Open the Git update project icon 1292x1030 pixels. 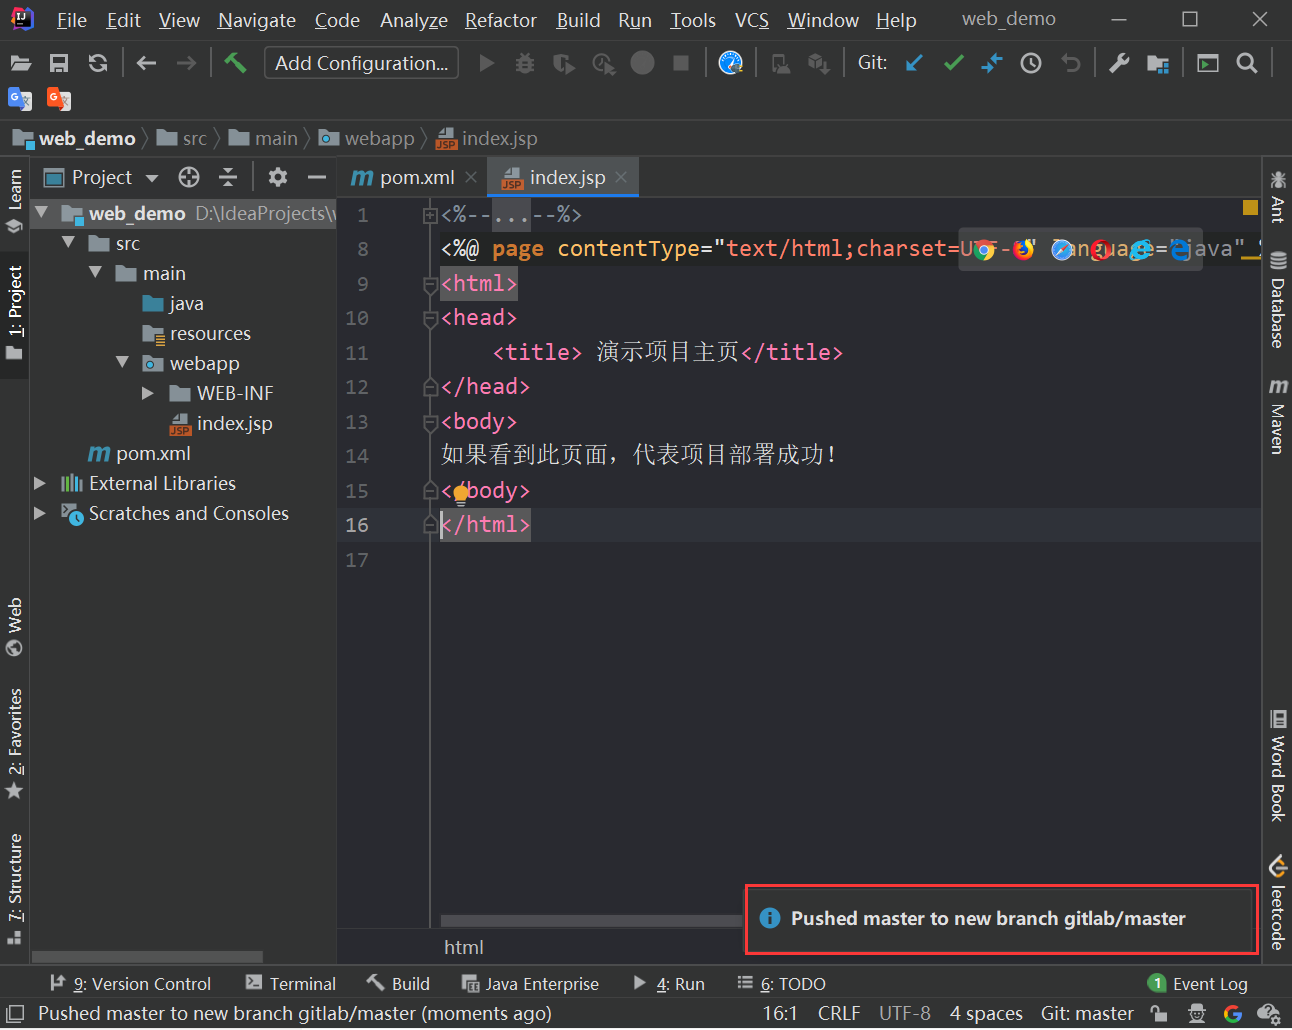(913, 62)
